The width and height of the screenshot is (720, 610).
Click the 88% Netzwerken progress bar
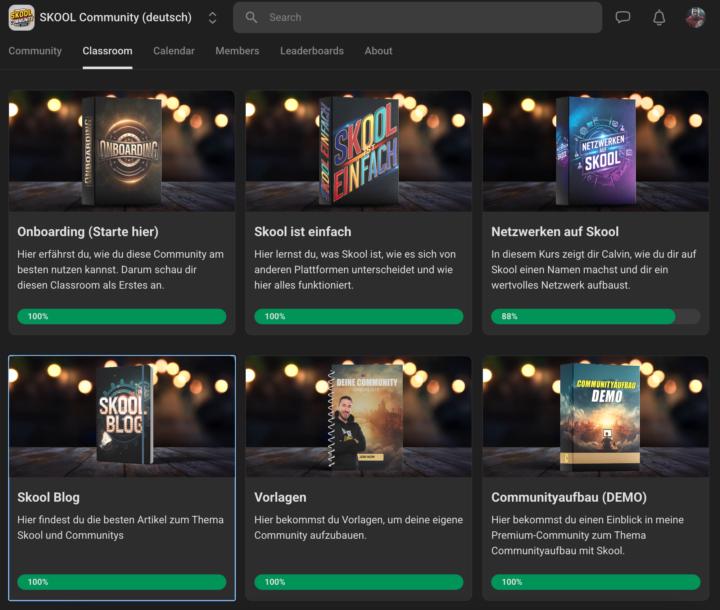596,316
